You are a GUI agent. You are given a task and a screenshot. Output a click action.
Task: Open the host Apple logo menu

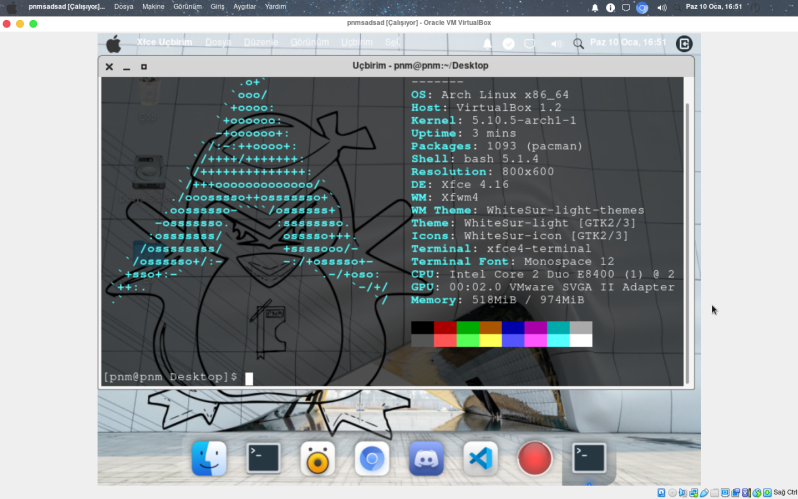11,7
